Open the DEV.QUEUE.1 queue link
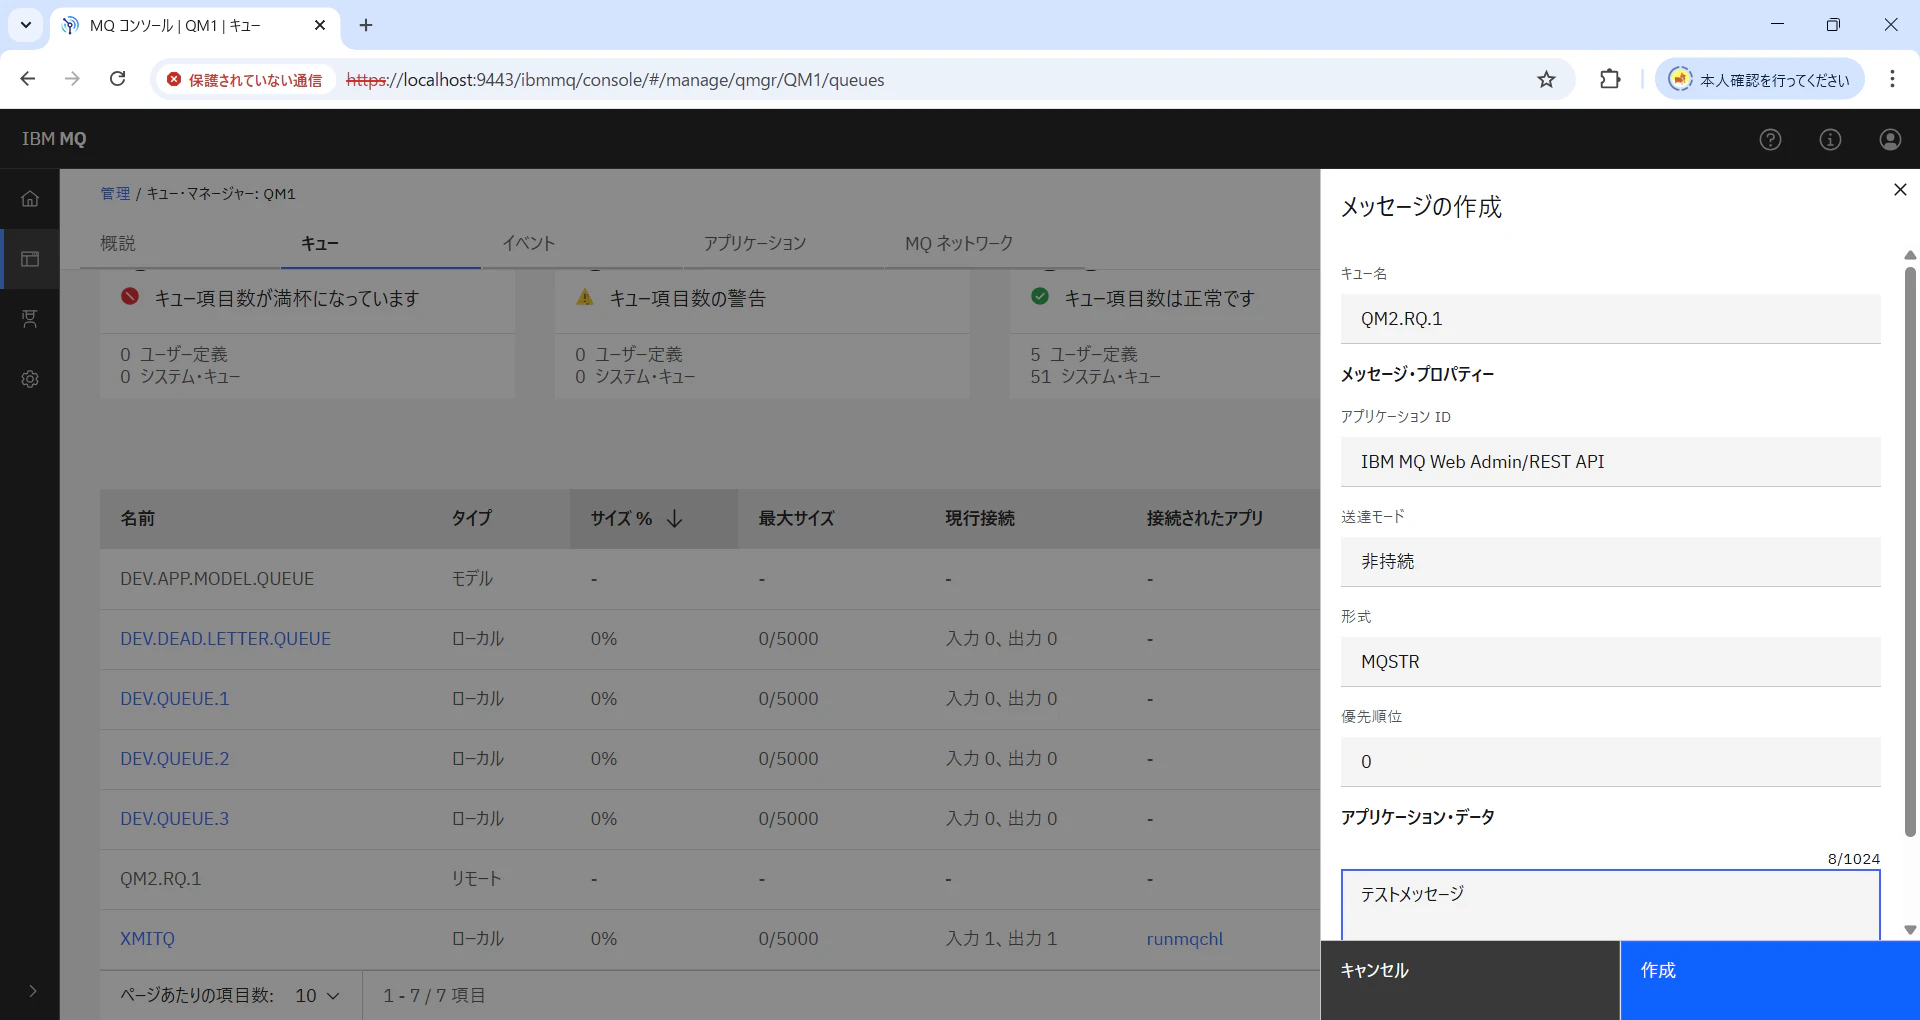1920x1020 pixels. 174,699
